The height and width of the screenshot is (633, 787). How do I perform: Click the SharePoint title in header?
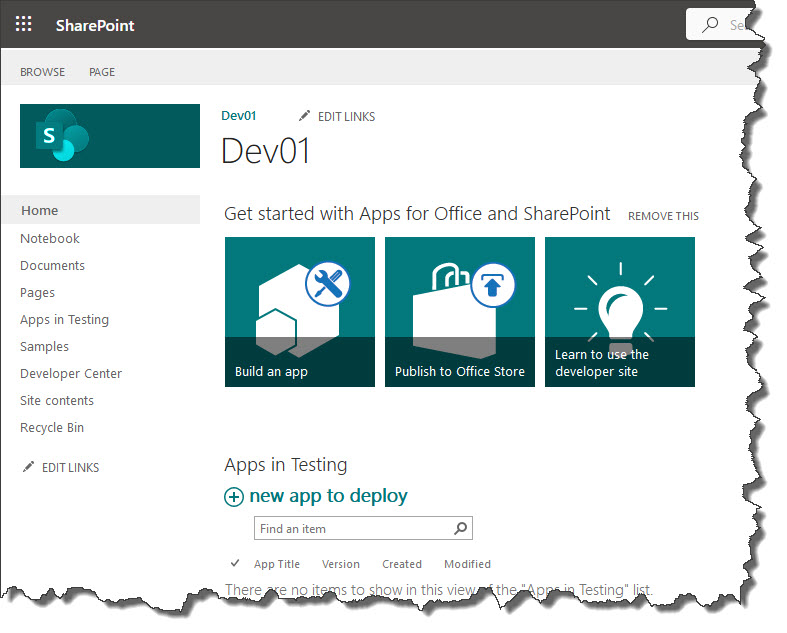95,25
